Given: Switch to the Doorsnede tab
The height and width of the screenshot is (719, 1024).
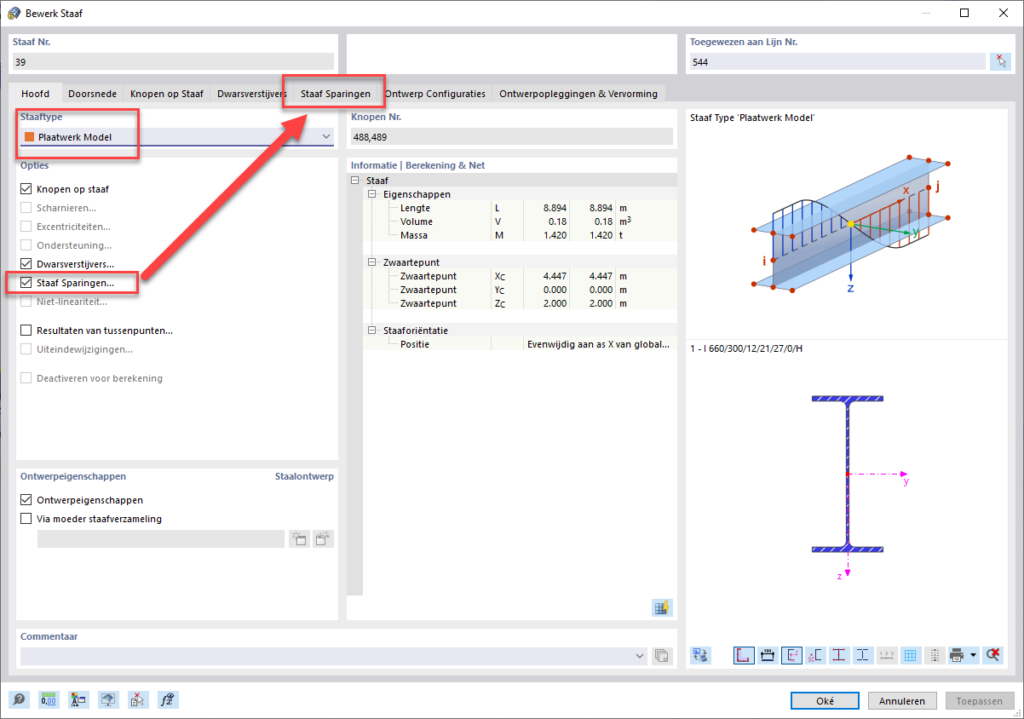Looking at the screenshot, I should pos(92,93).
